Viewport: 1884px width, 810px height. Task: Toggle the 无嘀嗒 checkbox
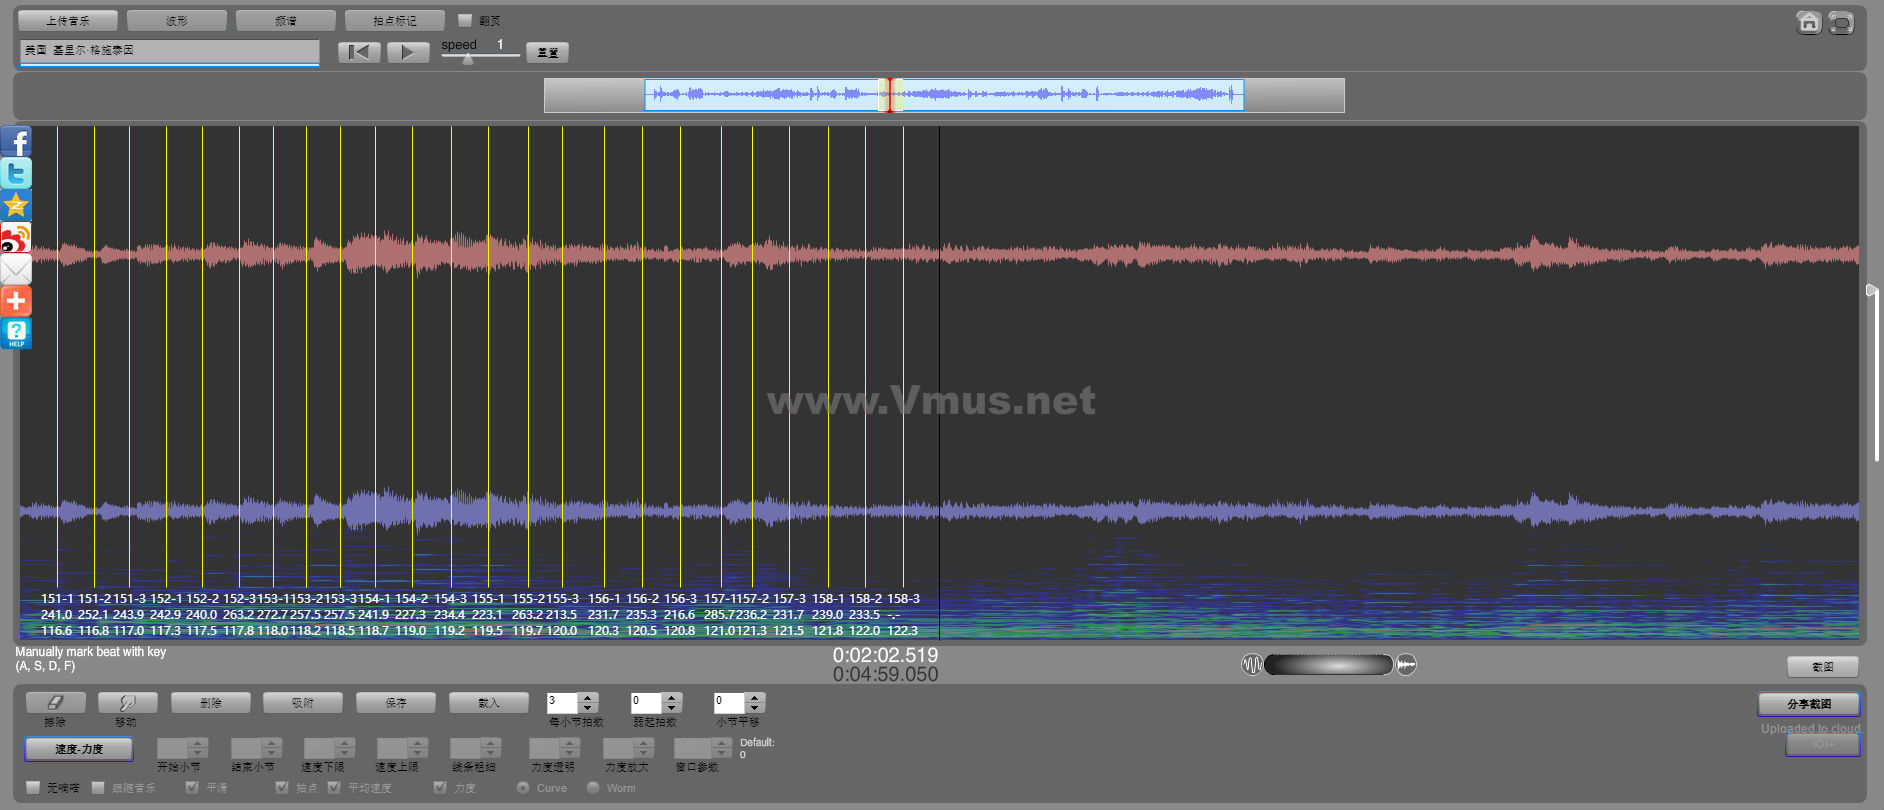coord(33,788)
